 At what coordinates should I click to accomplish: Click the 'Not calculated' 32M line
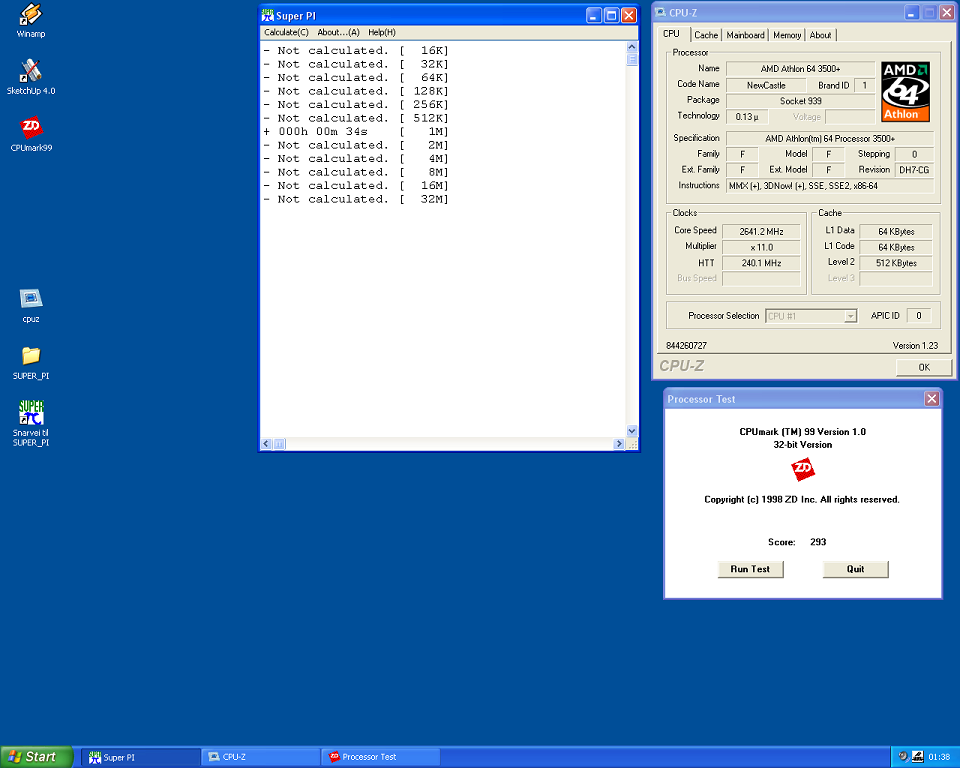pos(356,199)
